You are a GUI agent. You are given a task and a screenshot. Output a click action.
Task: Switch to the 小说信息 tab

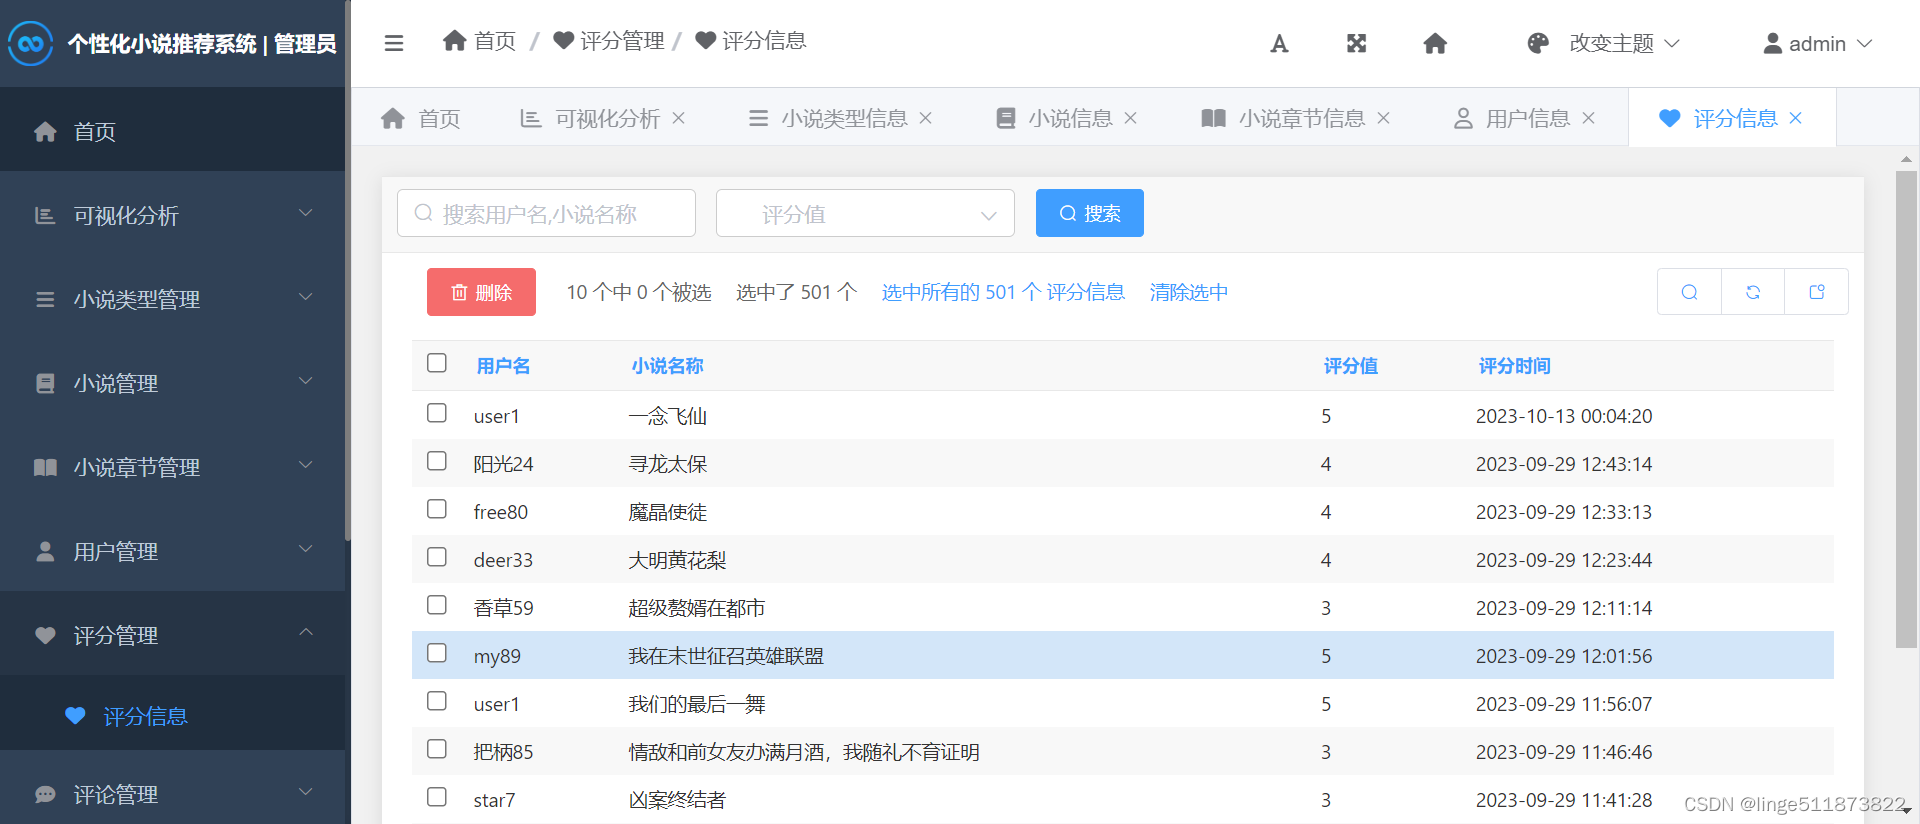pyautogui.click(x=1066, y=118)
